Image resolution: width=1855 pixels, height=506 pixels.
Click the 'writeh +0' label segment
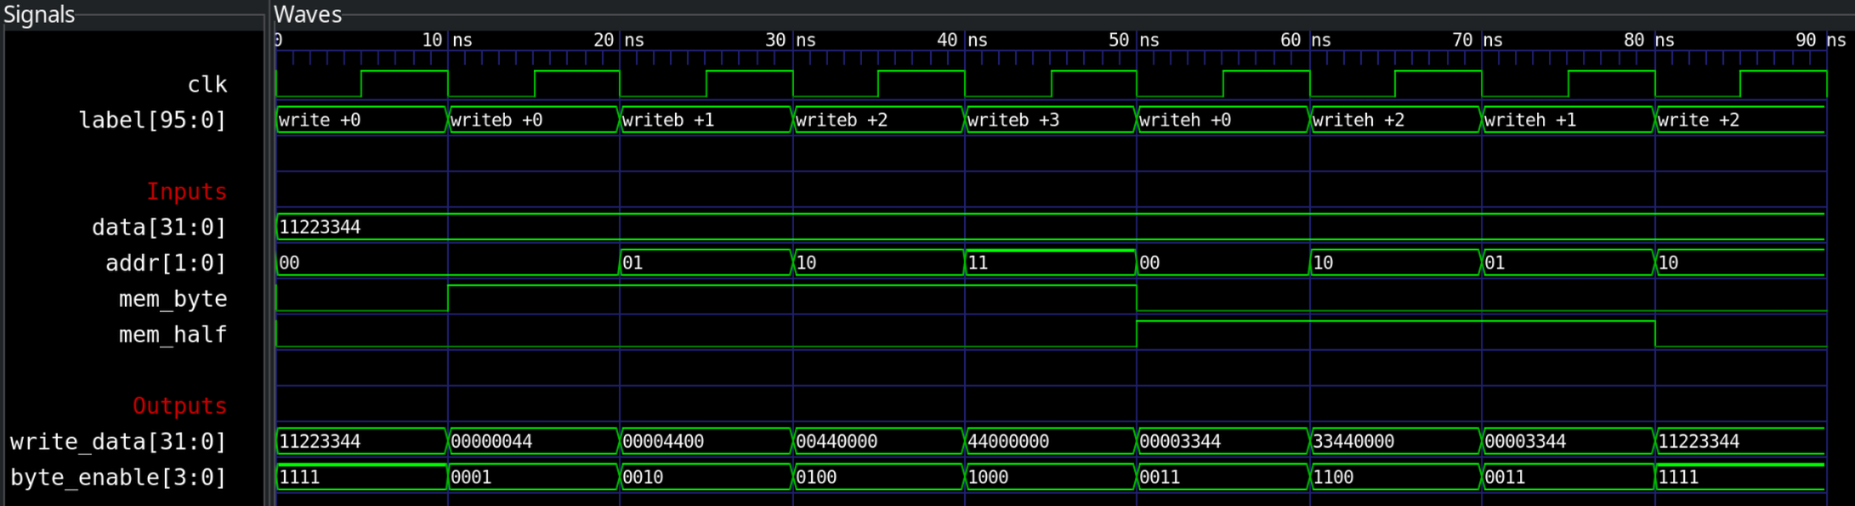coord(1223,120)
